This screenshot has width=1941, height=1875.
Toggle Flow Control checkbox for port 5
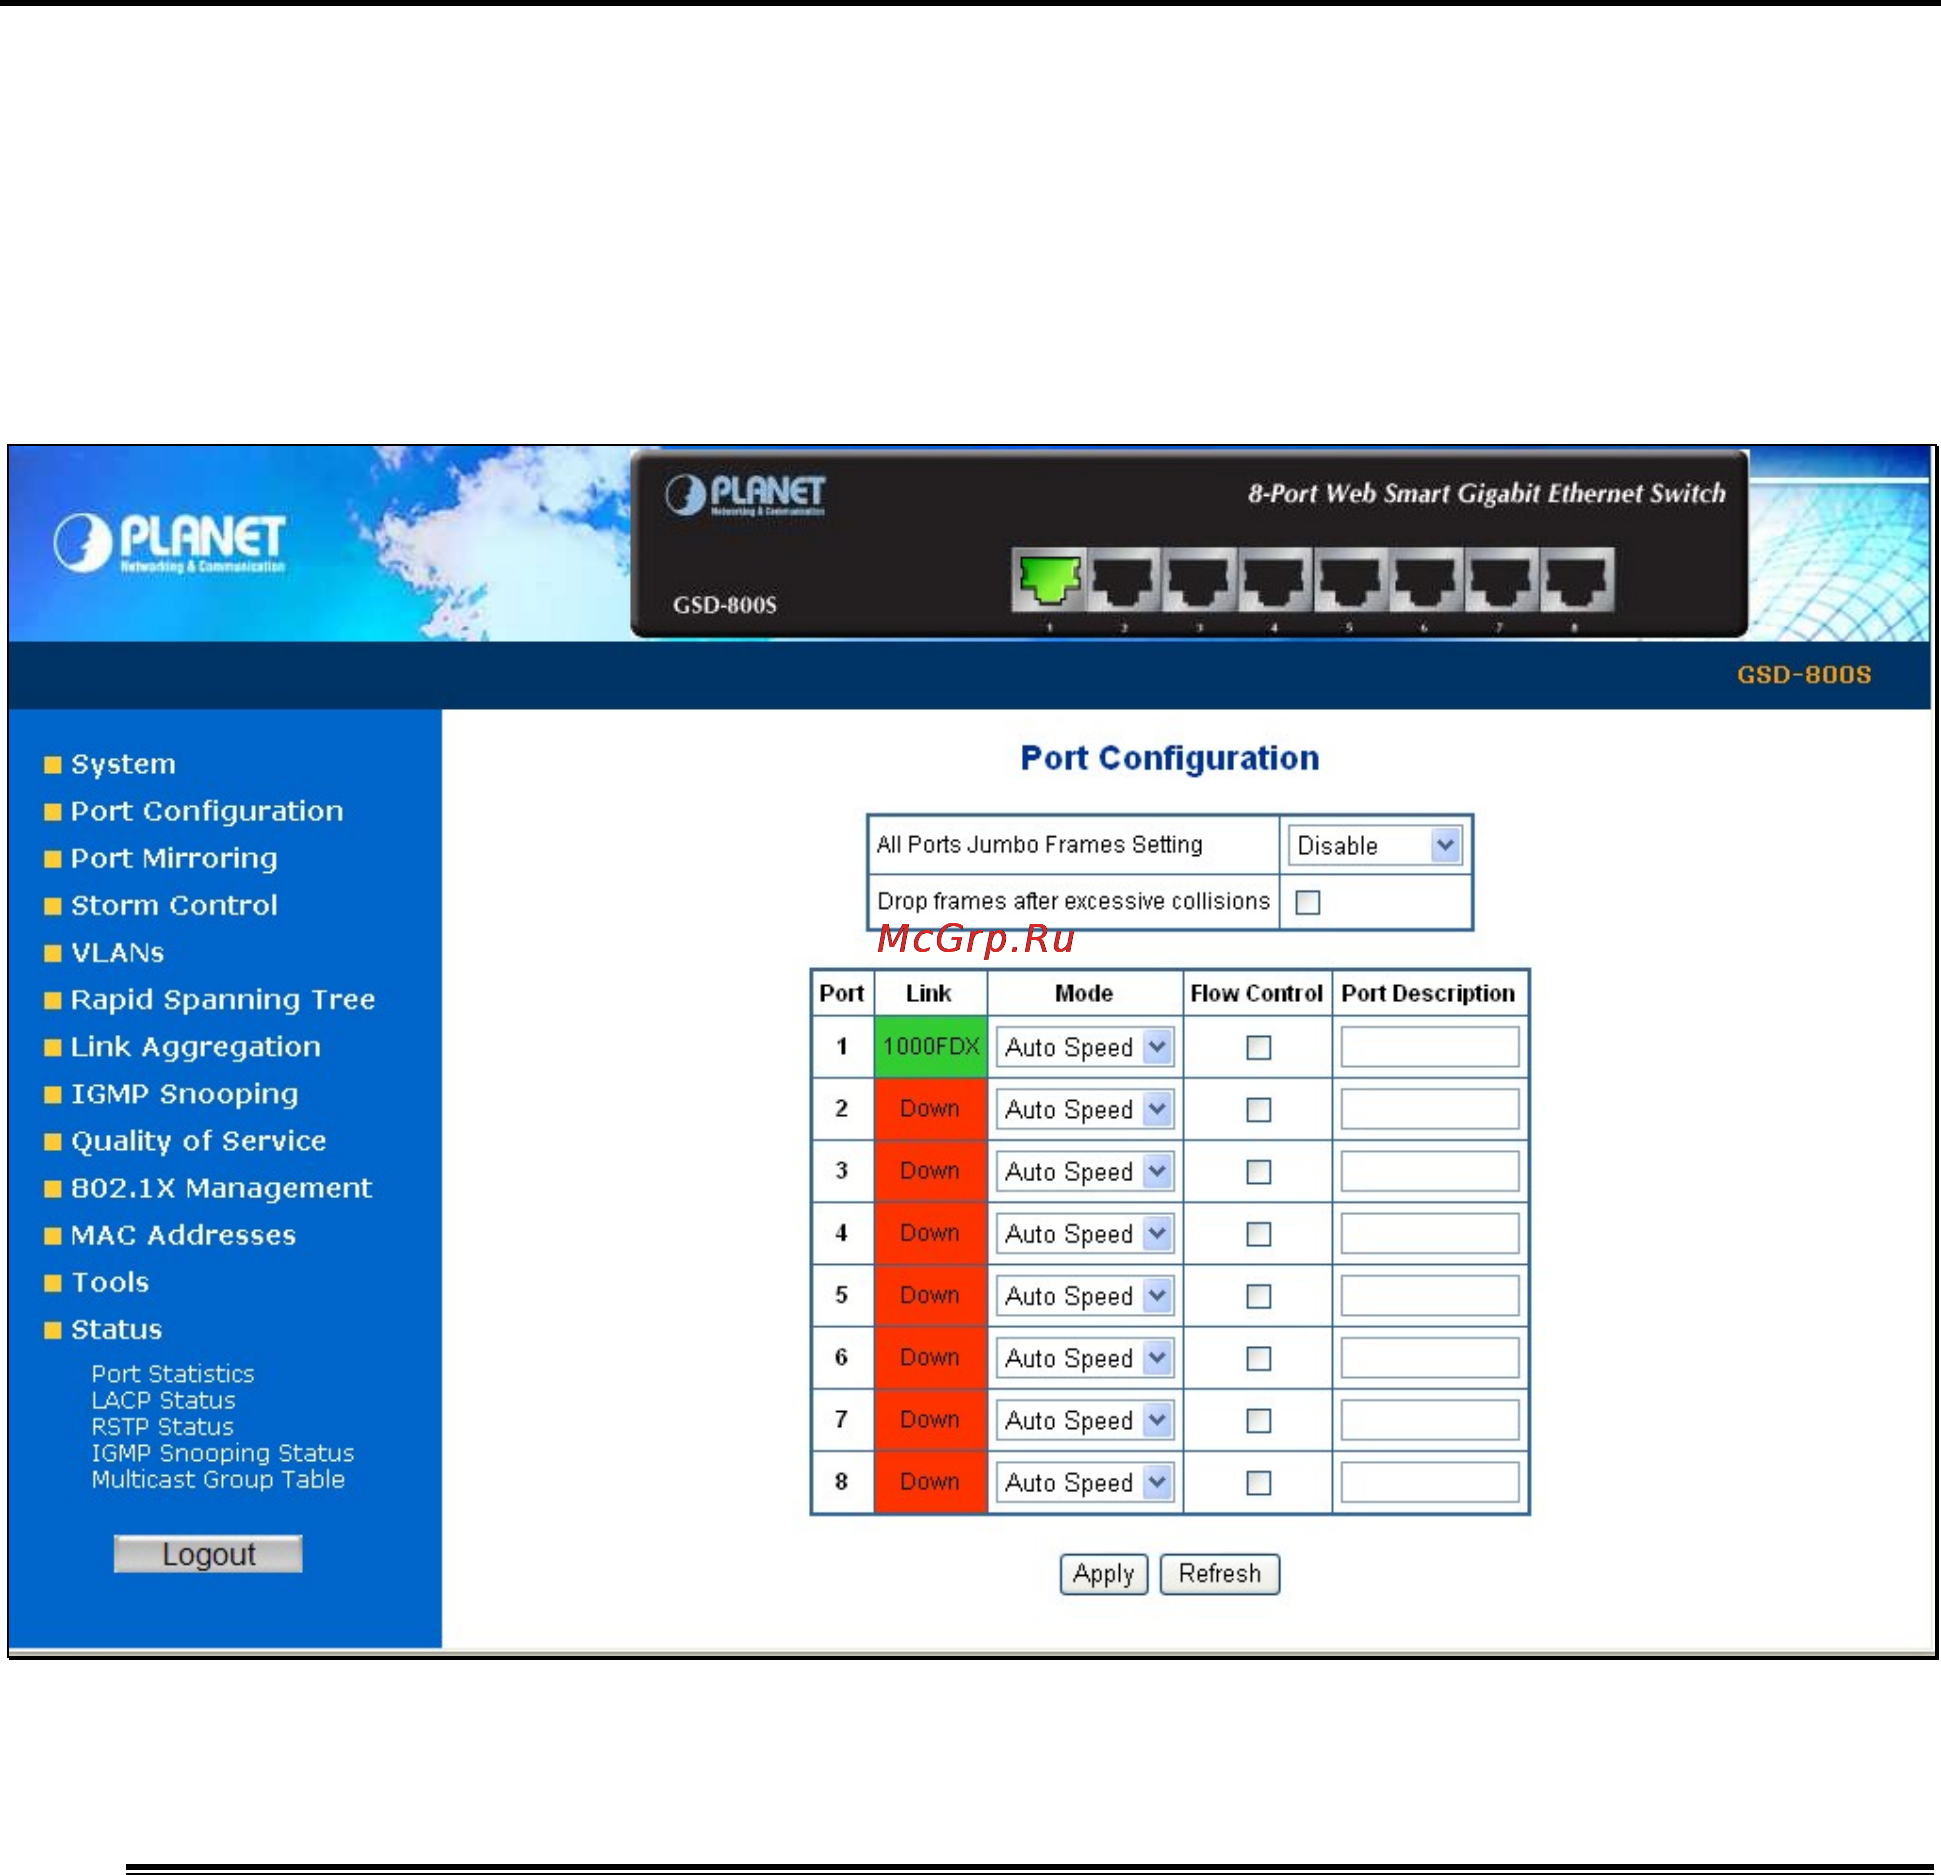pyautogui.click(x=1258, y=1296)
